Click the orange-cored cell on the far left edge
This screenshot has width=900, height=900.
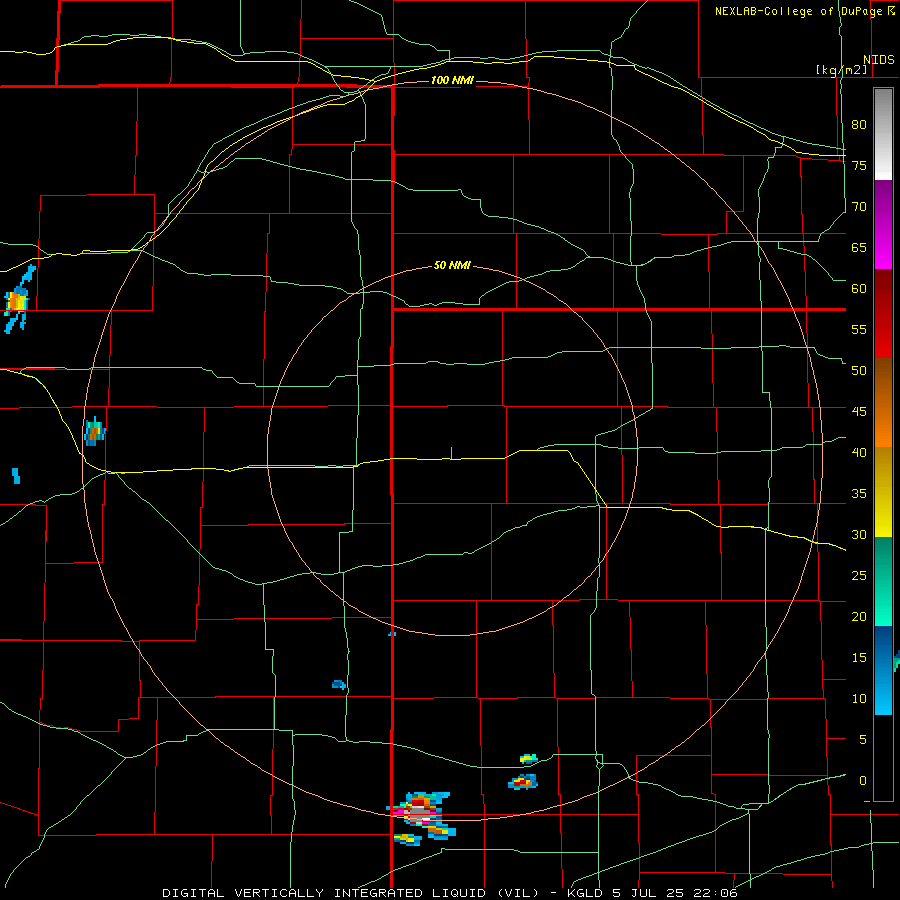[18, 298]
